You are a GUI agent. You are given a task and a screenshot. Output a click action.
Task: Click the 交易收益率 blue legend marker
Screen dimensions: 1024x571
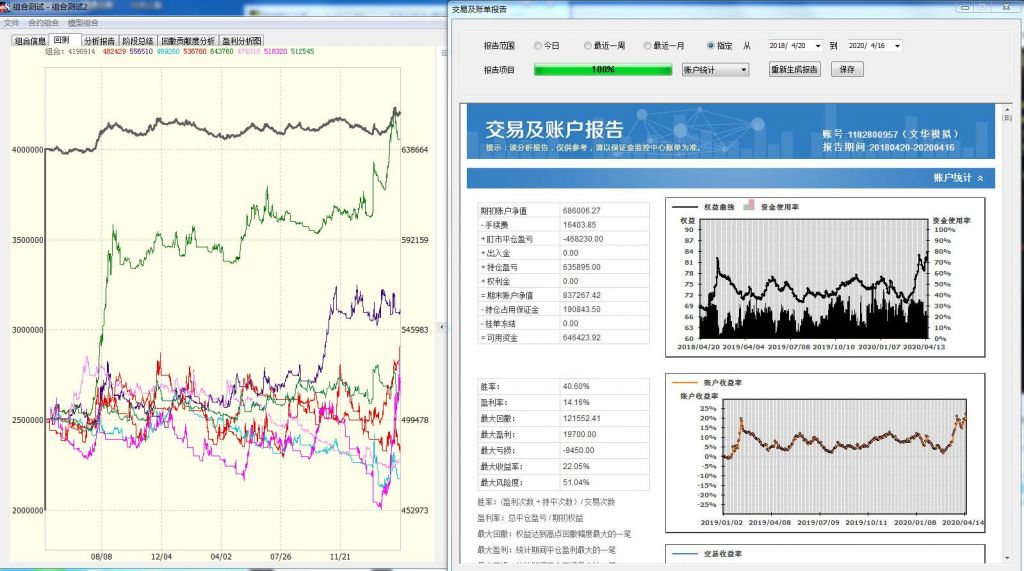tap(685, 554)
